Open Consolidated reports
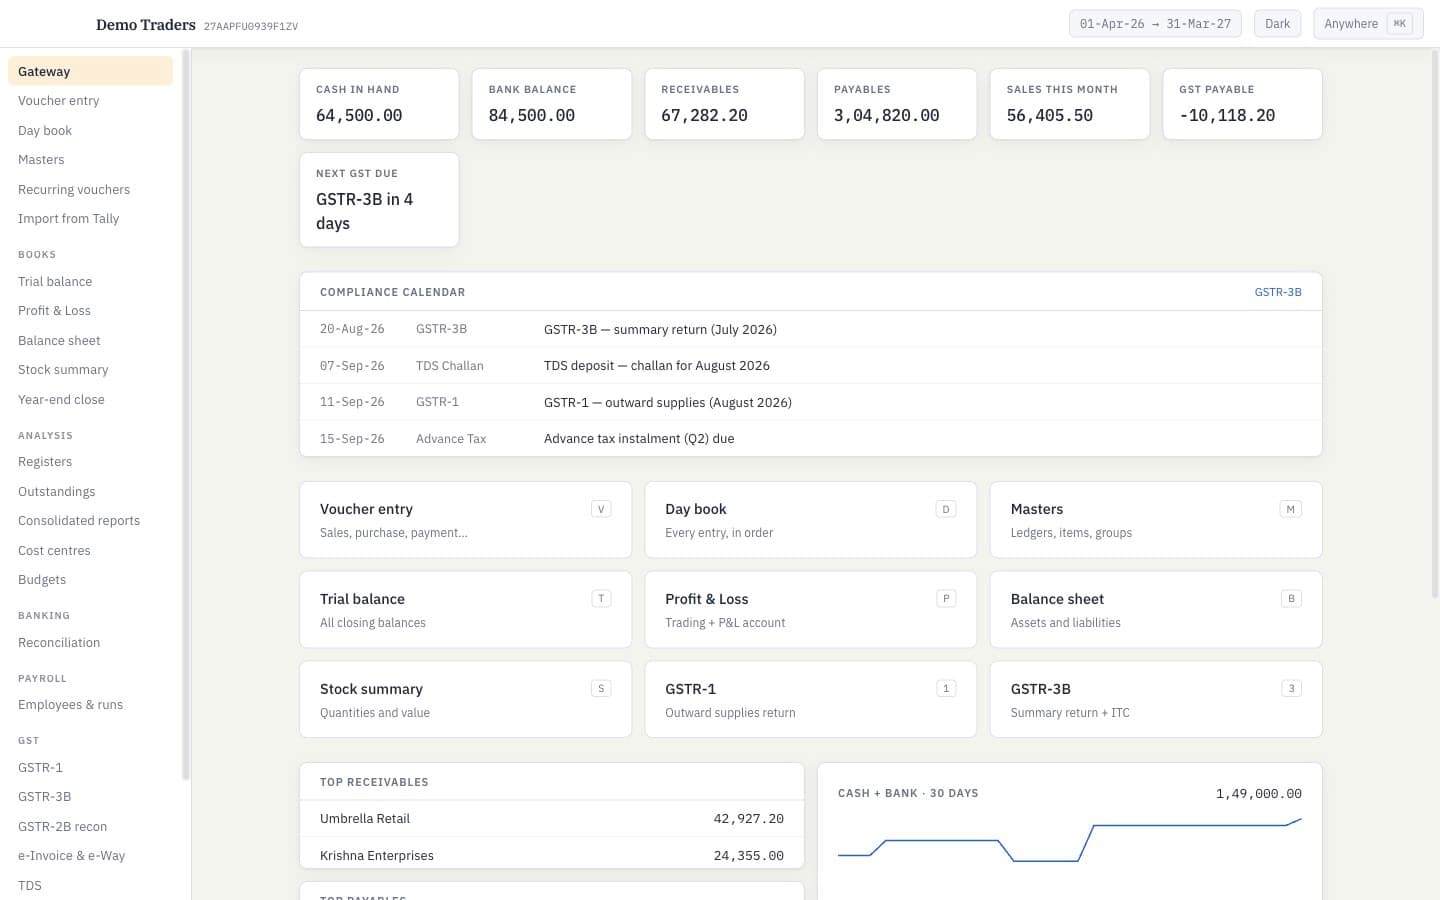 coord(90,521)
